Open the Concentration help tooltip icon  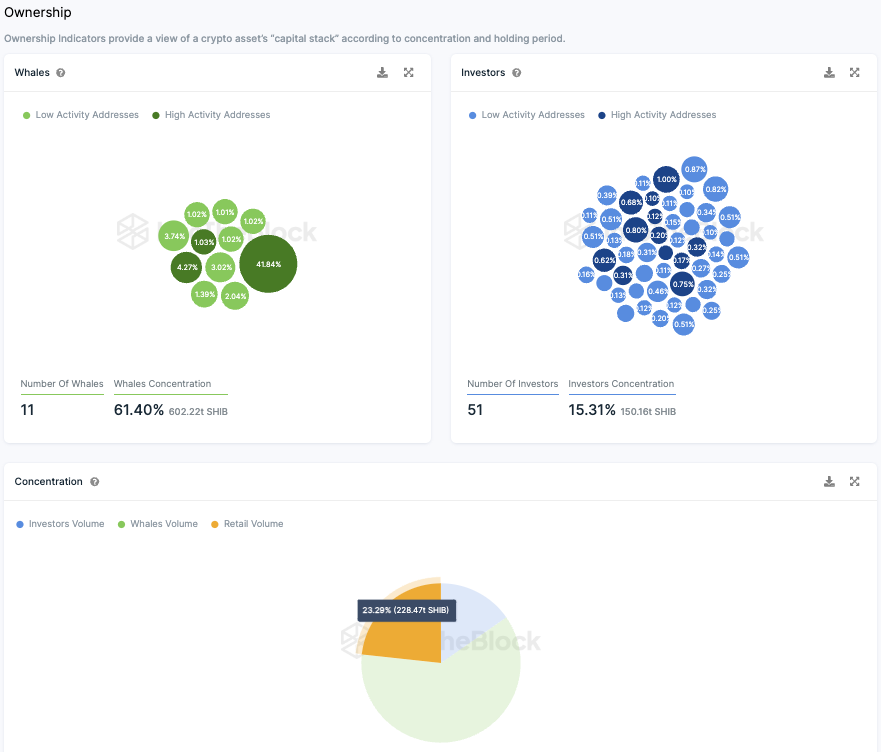coord(94,482)
